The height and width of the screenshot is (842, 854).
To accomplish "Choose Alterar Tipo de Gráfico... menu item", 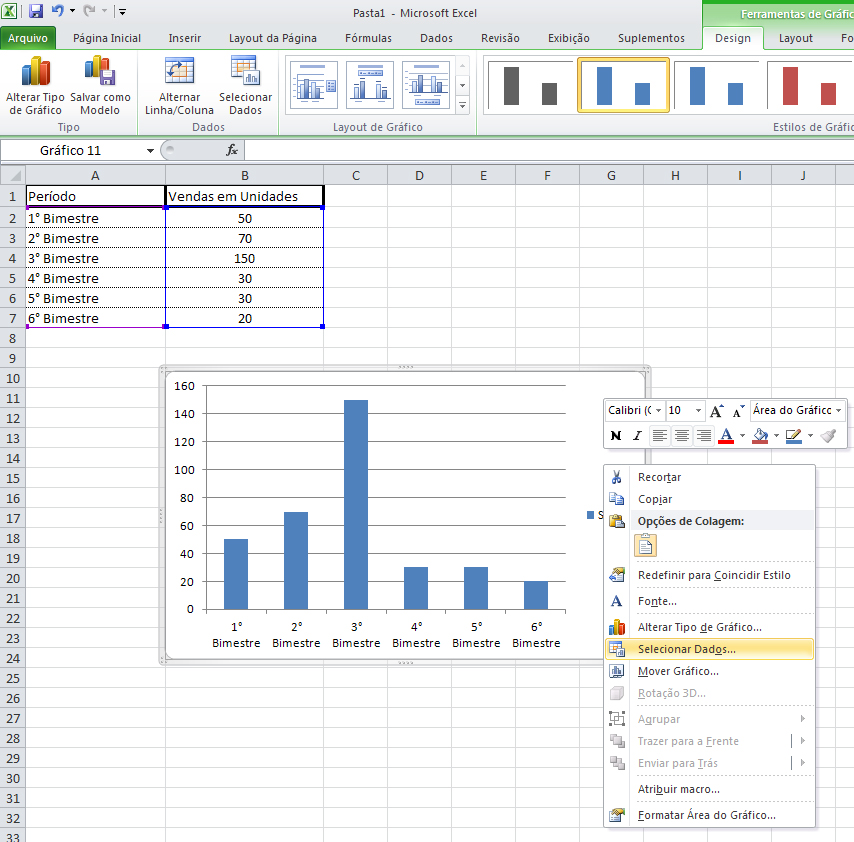I will tap(710, 627).
